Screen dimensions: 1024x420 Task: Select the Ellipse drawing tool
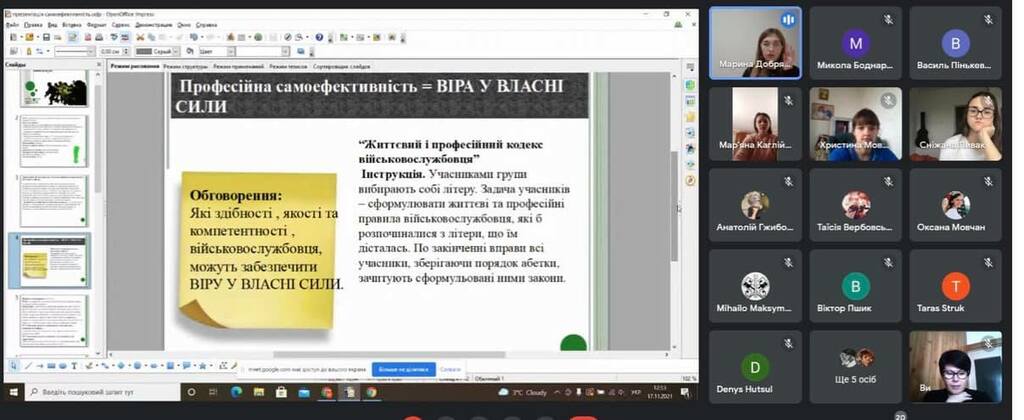60,366
